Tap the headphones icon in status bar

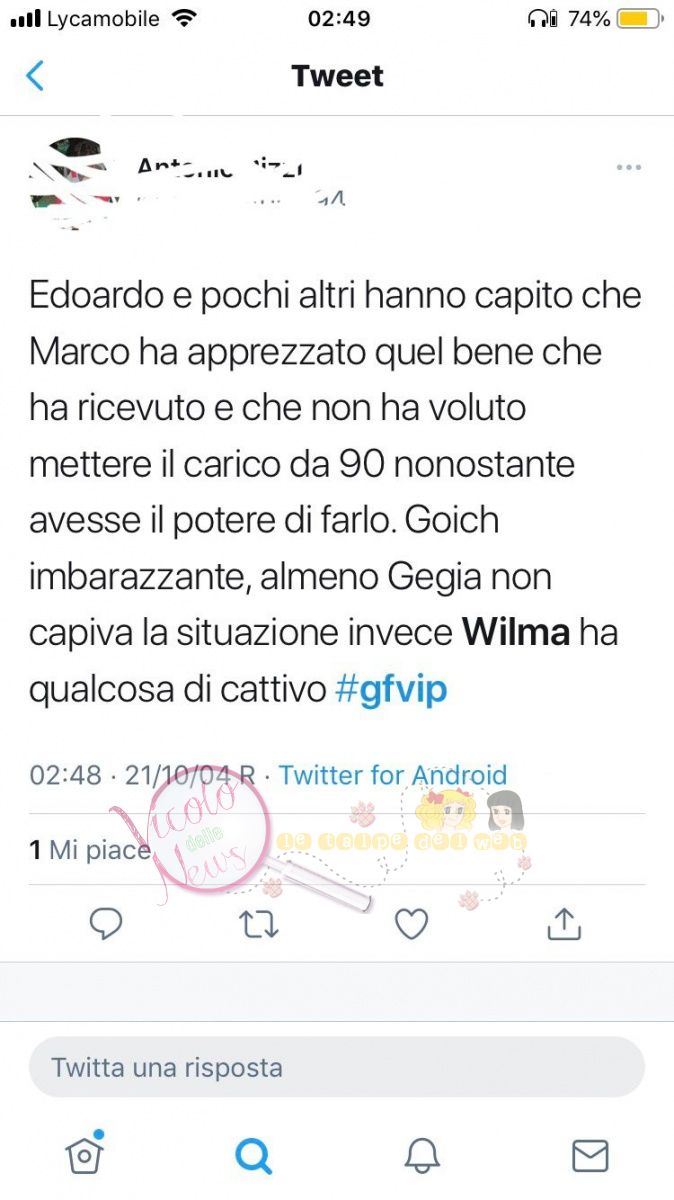(543, 19)
